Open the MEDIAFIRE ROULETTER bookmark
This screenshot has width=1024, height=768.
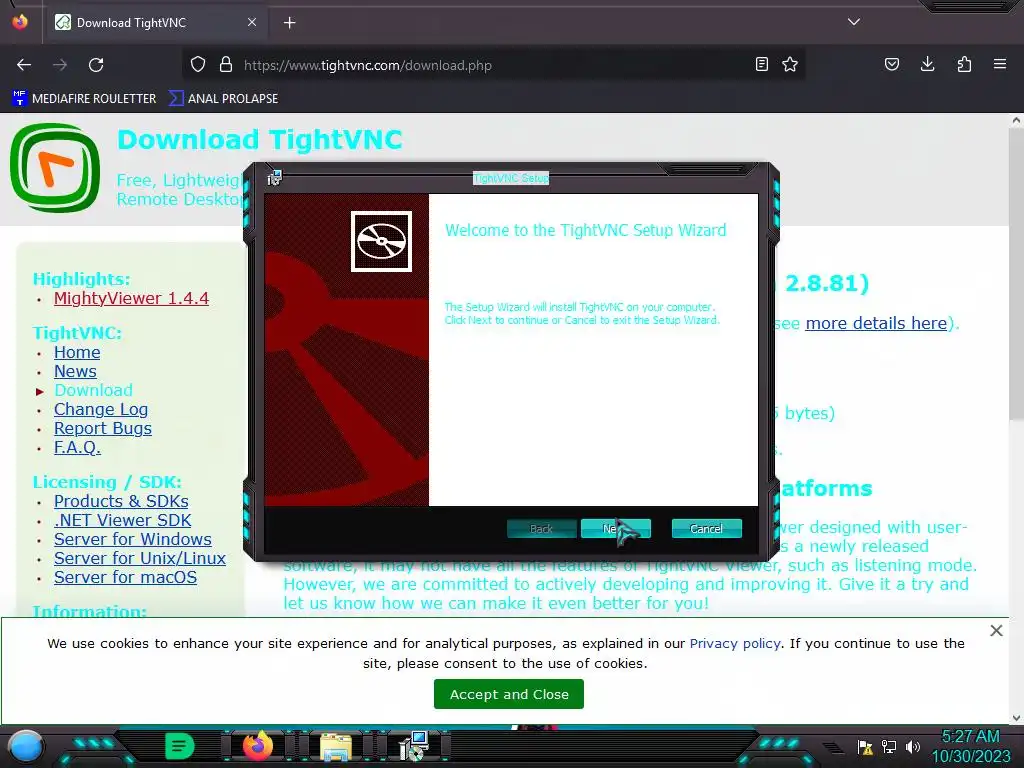click(84, 99)
